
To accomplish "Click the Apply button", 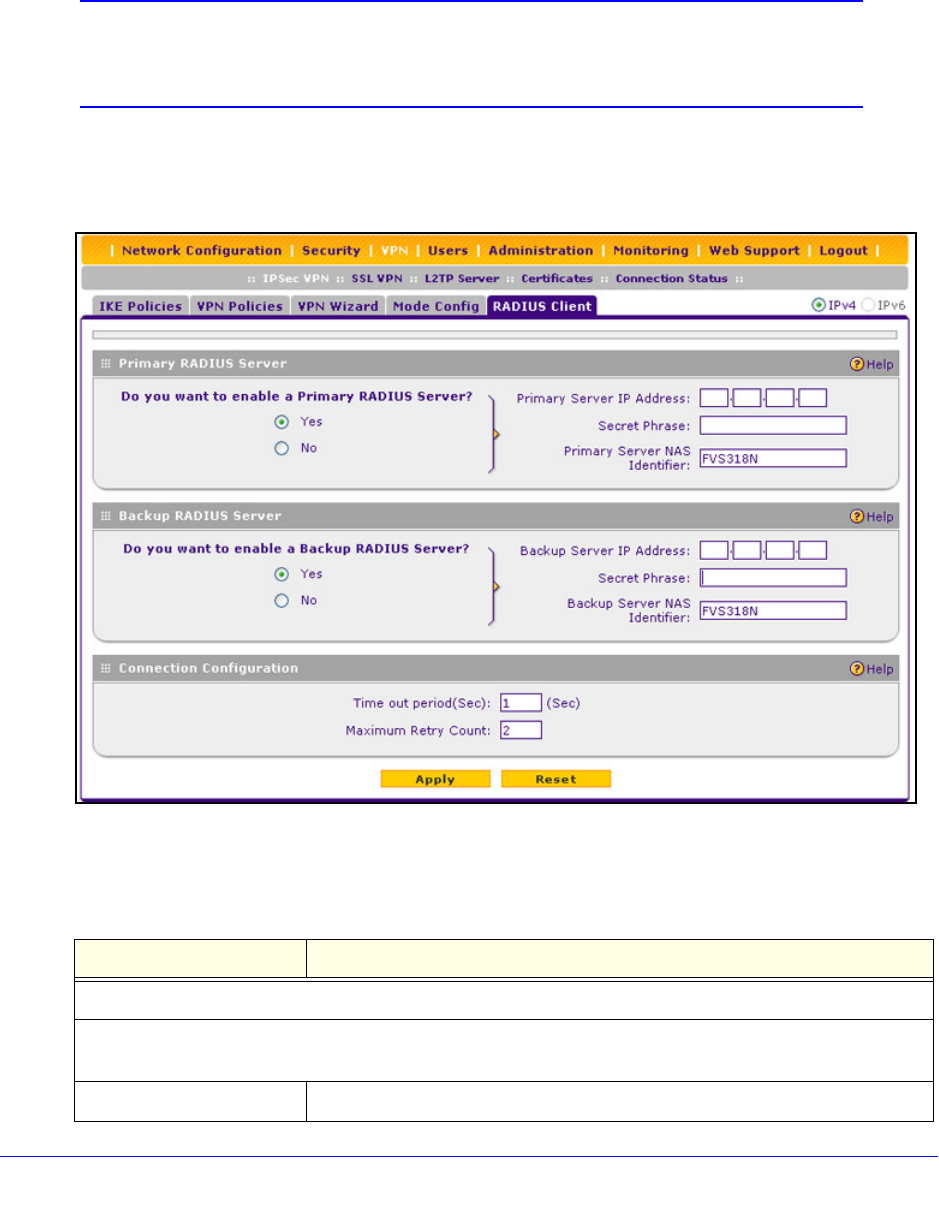I will pos(435,779).
